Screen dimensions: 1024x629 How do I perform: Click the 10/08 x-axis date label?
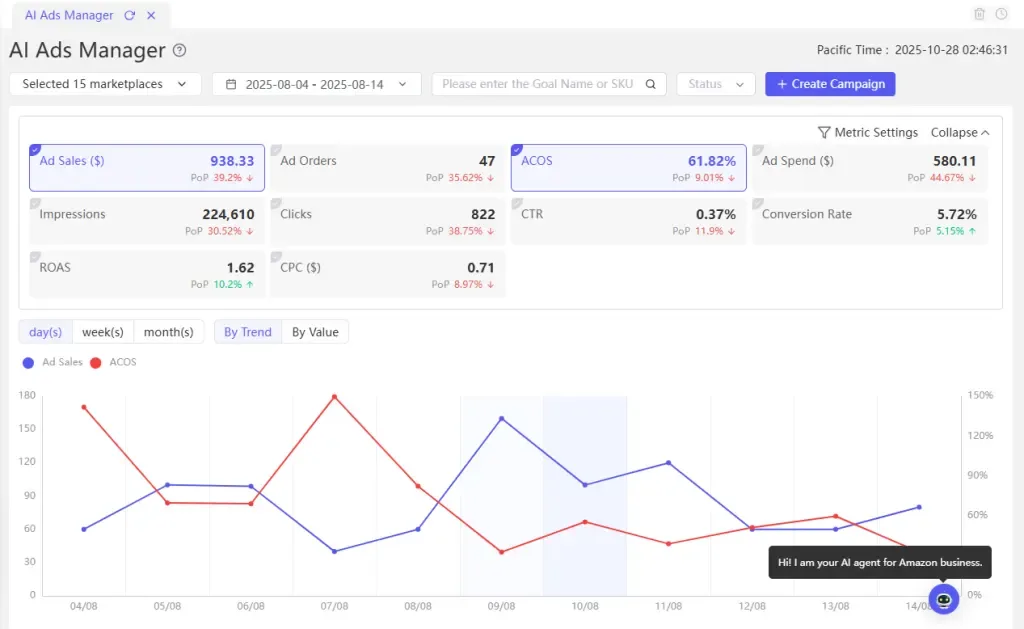tap(585, 606)
